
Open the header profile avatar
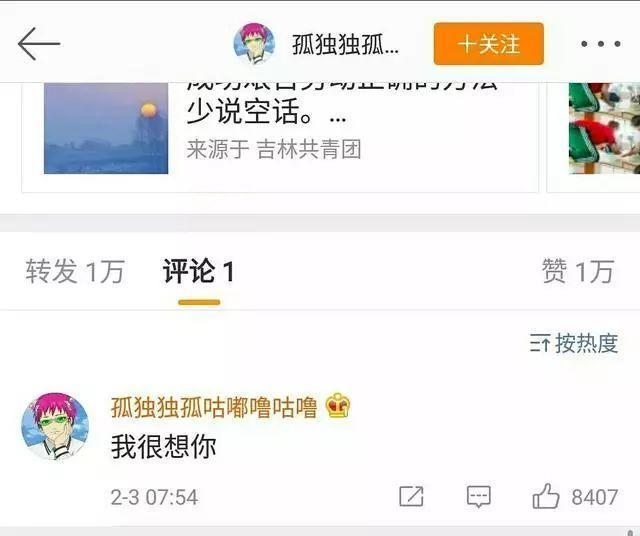[x=254, y=44]
